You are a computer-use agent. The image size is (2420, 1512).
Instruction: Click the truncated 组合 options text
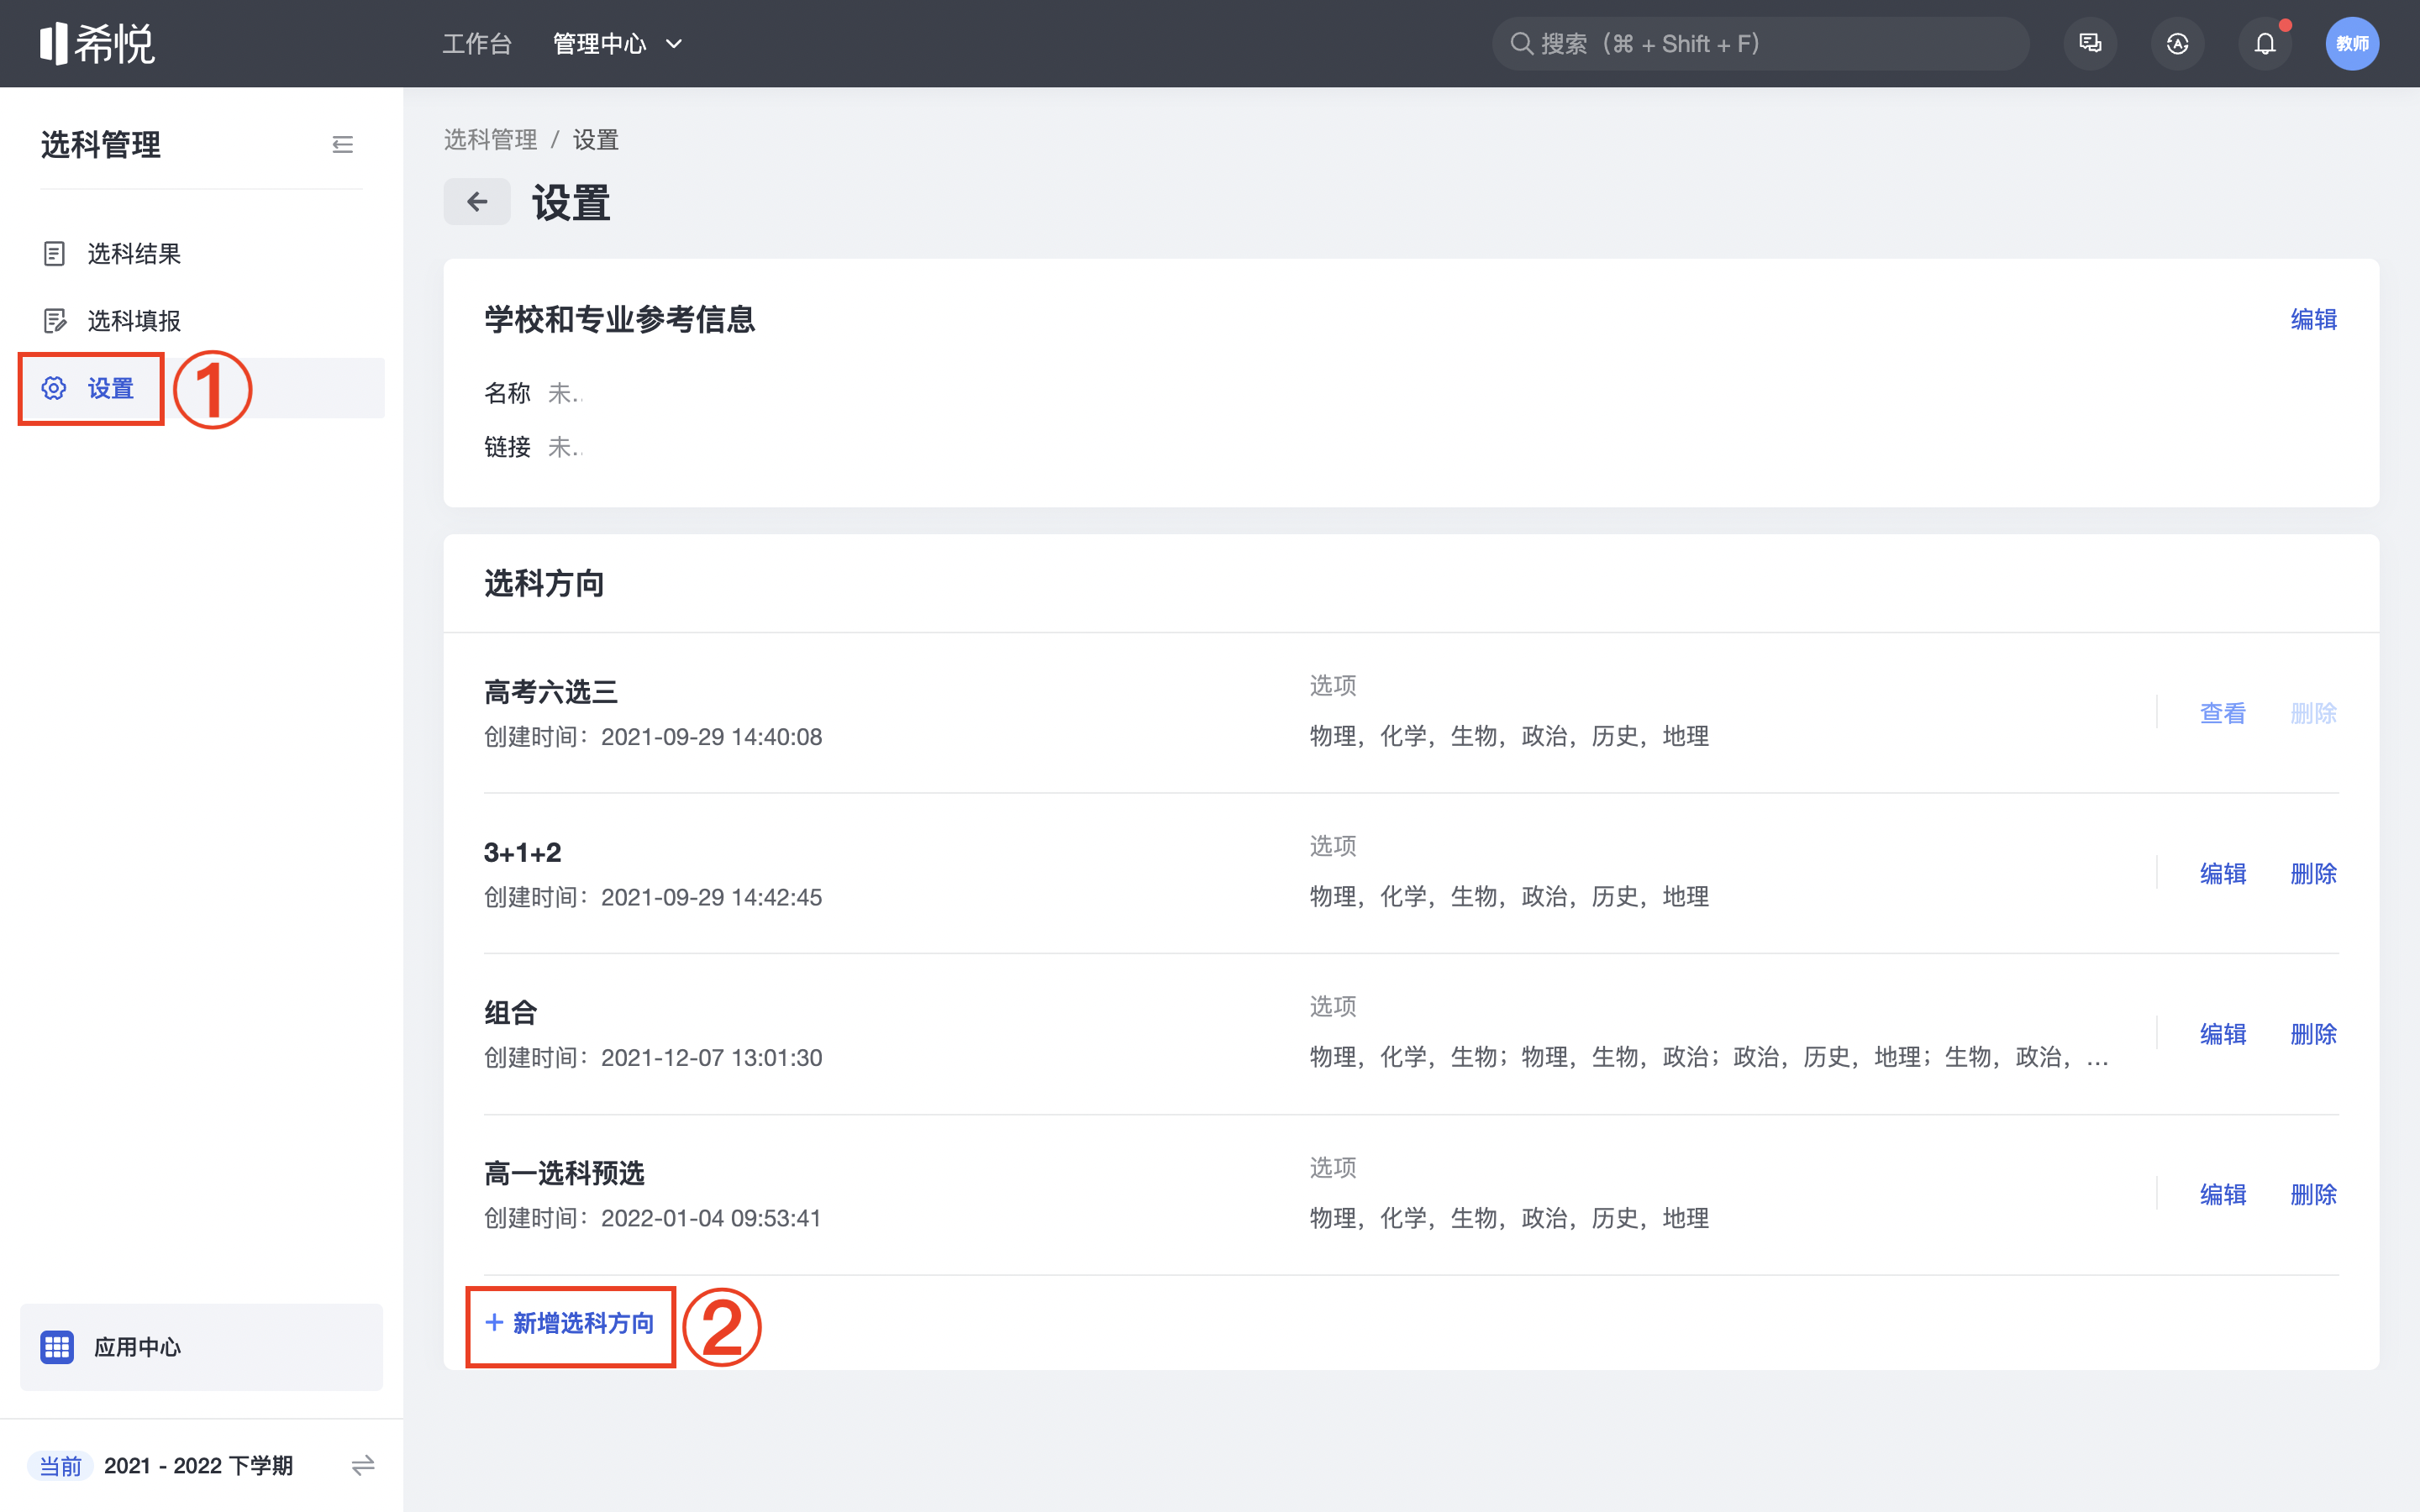[x=1709, y=1058]
